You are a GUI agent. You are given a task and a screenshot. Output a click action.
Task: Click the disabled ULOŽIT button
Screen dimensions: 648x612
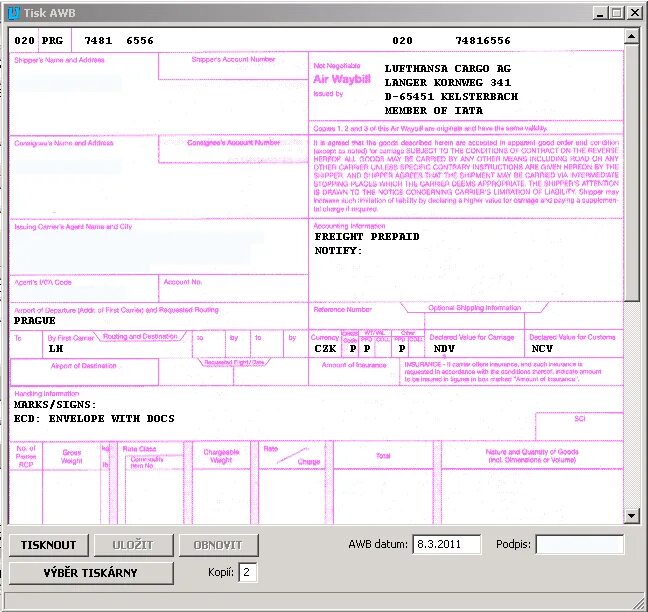133,545
